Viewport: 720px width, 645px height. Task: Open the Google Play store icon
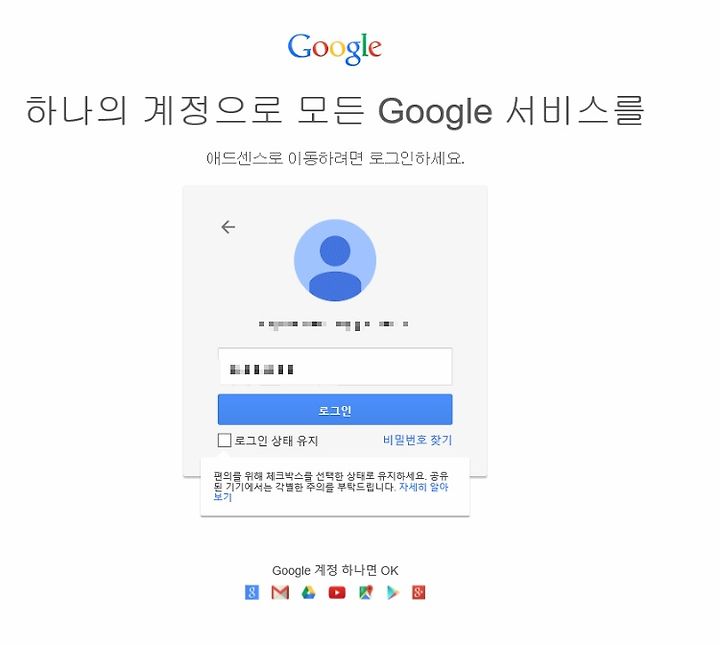393,593
